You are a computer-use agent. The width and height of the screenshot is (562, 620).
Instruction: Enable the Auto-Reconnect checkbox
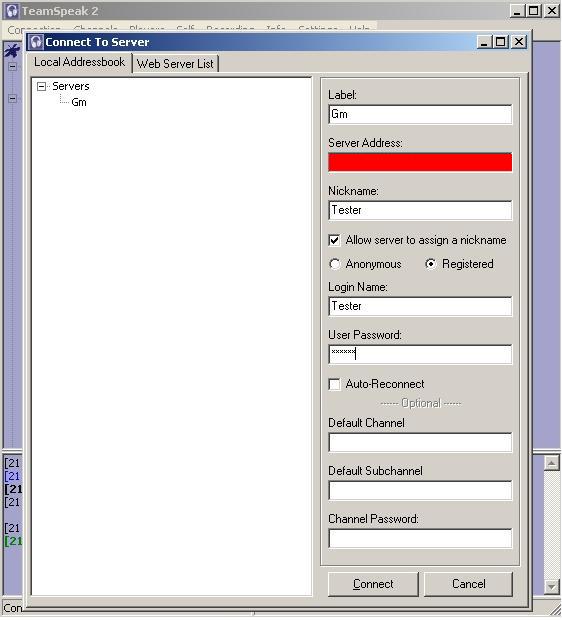click(335, 385)
